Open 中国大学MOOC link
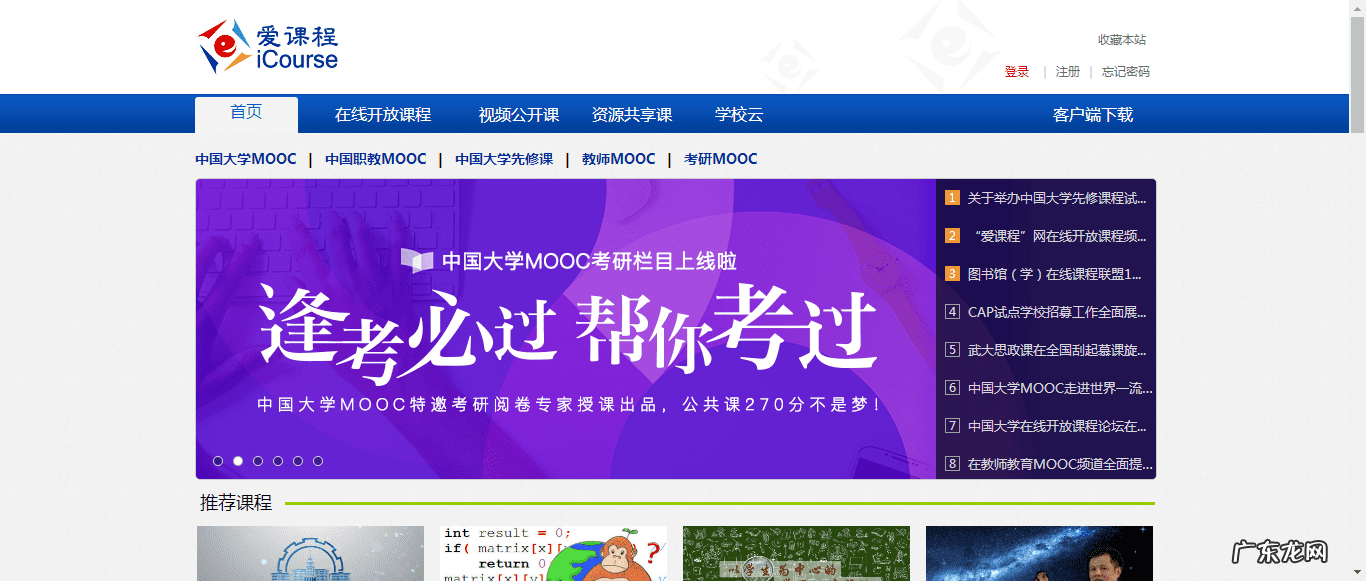Viewport: 1366px width, 581px height. pyautogui.click(x=246, y=159)
